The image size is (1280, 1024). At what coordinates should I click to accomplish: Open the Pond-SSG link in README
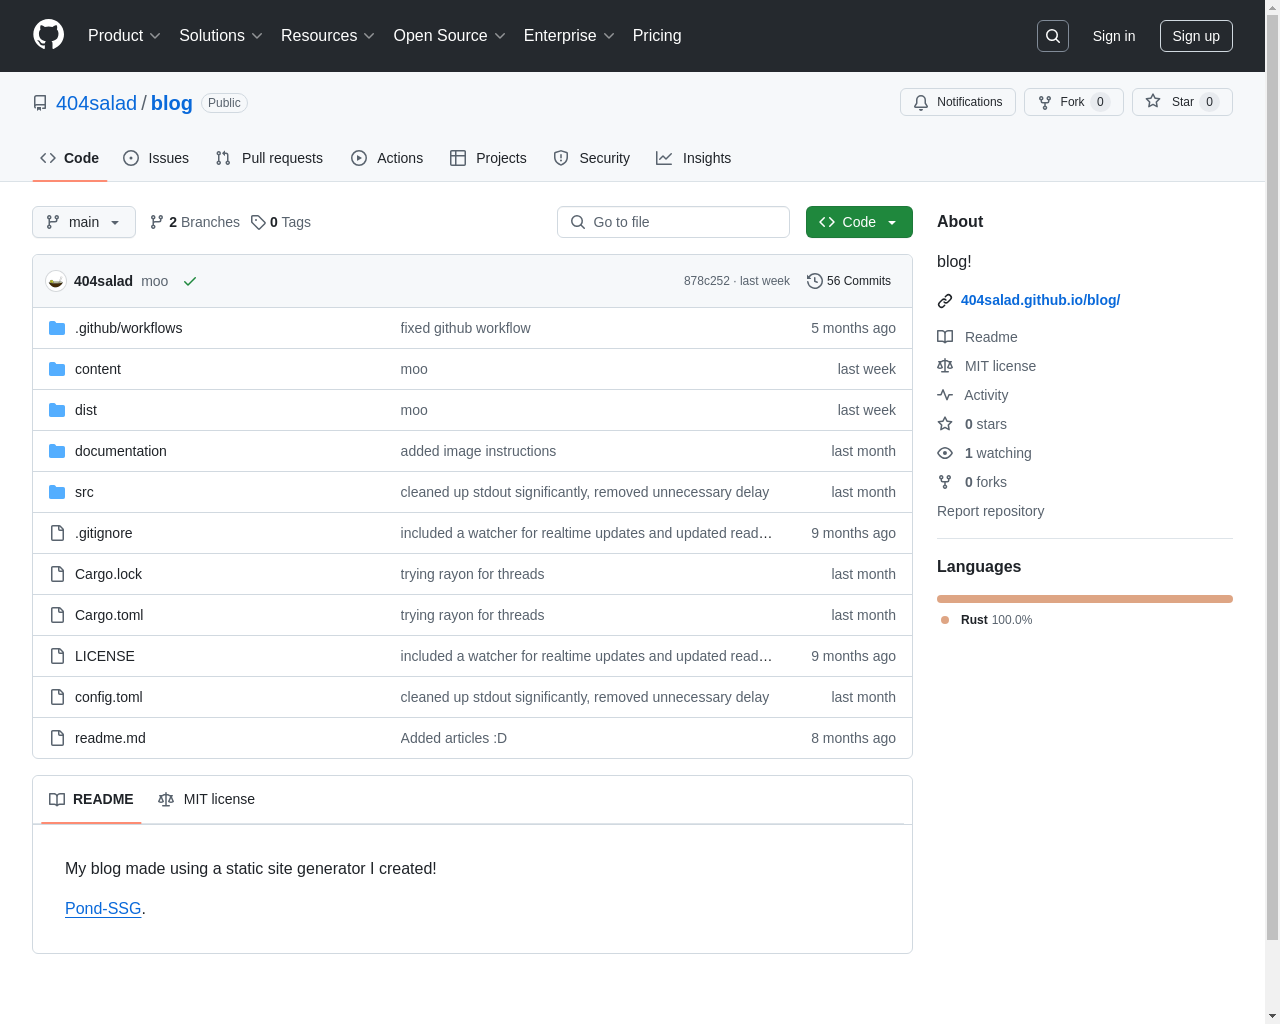(x=103, y=908)
